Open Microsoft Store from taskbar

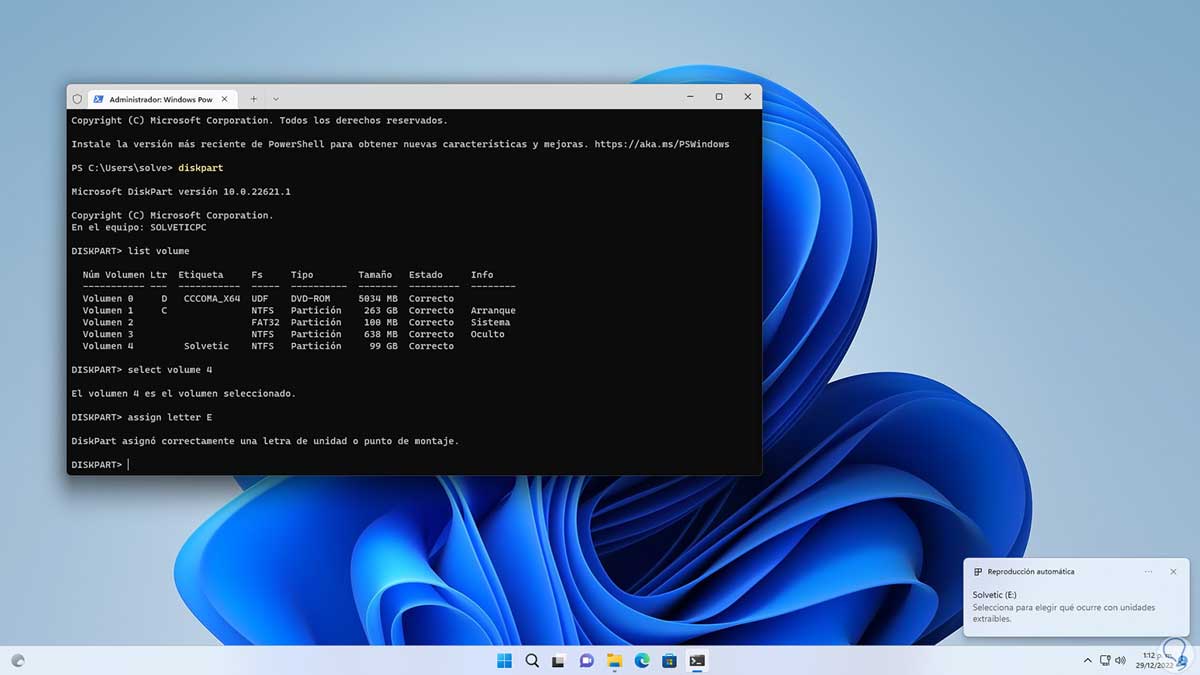click(x=669, y=660)
